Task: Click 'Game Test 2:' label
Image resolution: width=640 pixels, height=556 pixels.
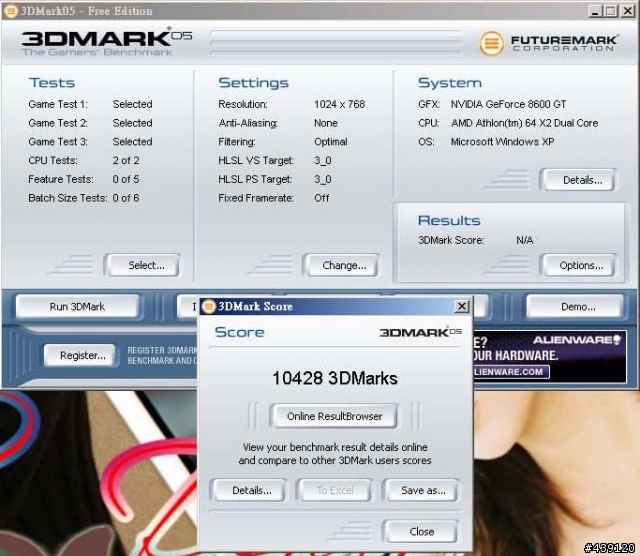Action: (x=58, y=123)
